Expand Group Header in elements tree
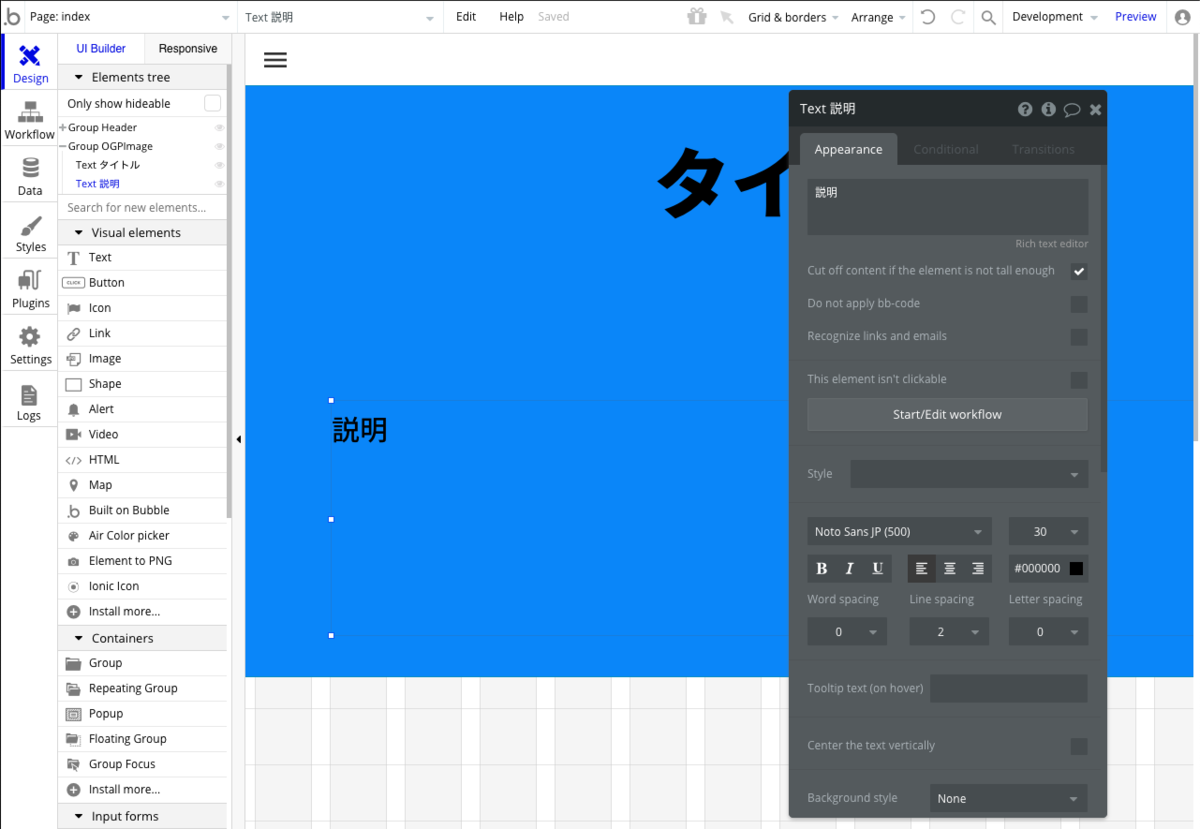Viewport: 1200px width, 829px height. click(63, 128)
